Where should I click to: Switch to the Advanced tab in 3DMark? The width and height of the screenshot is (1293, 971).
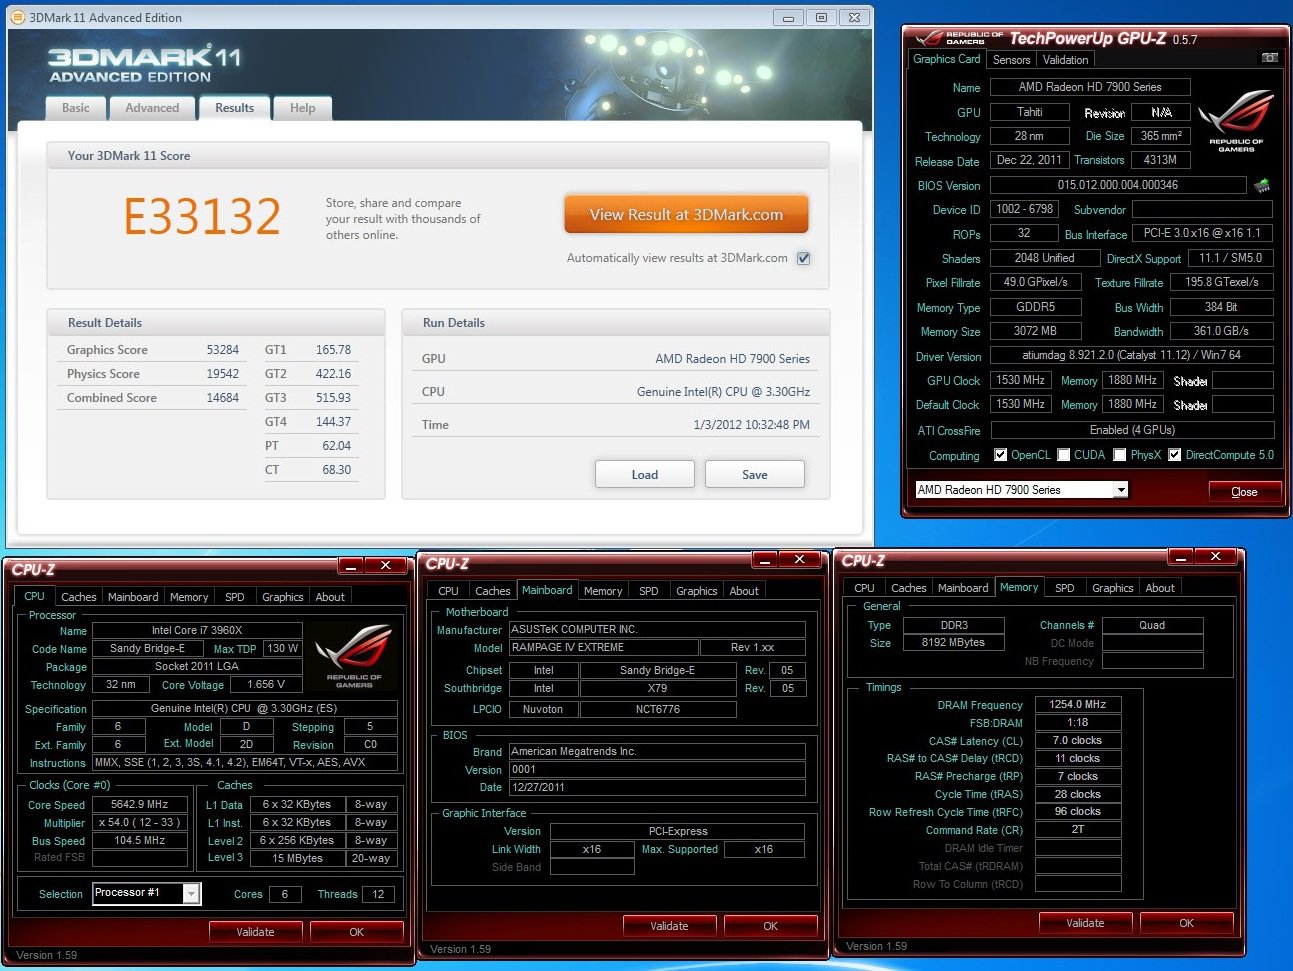click(152, 108)
